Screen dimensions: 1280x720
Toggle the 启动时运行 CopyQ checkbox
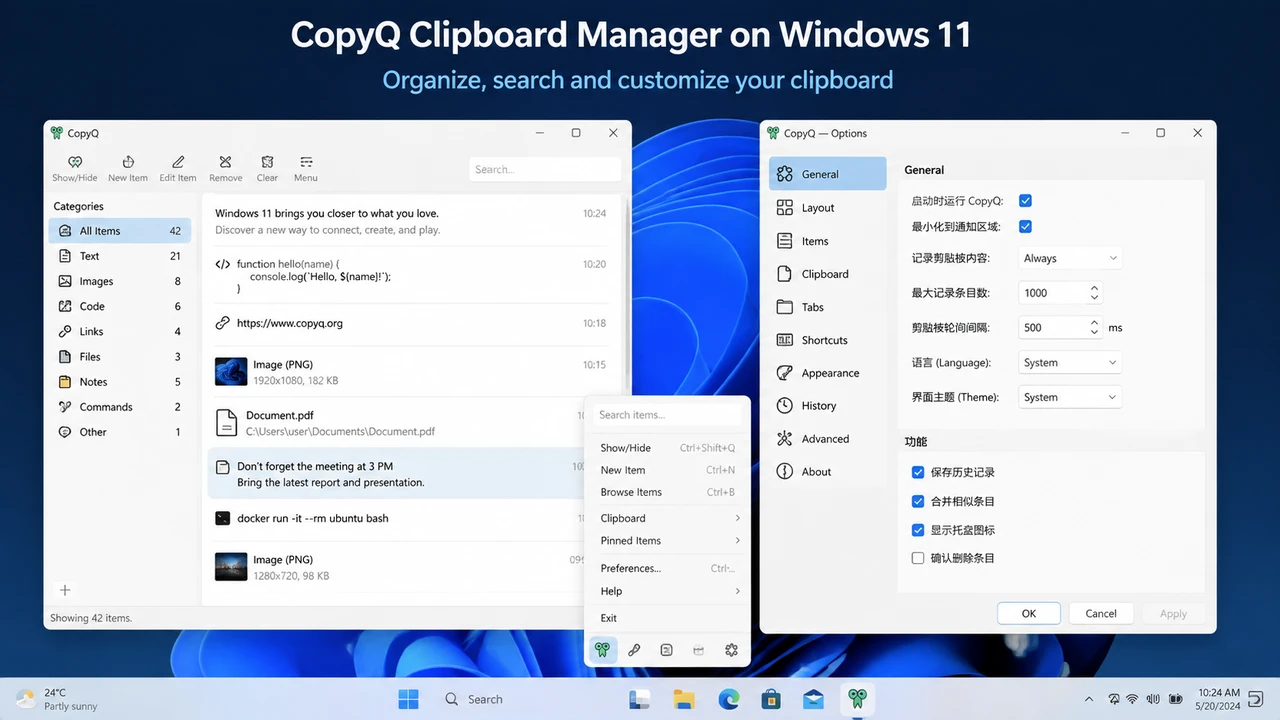(x=1025, y=201)
